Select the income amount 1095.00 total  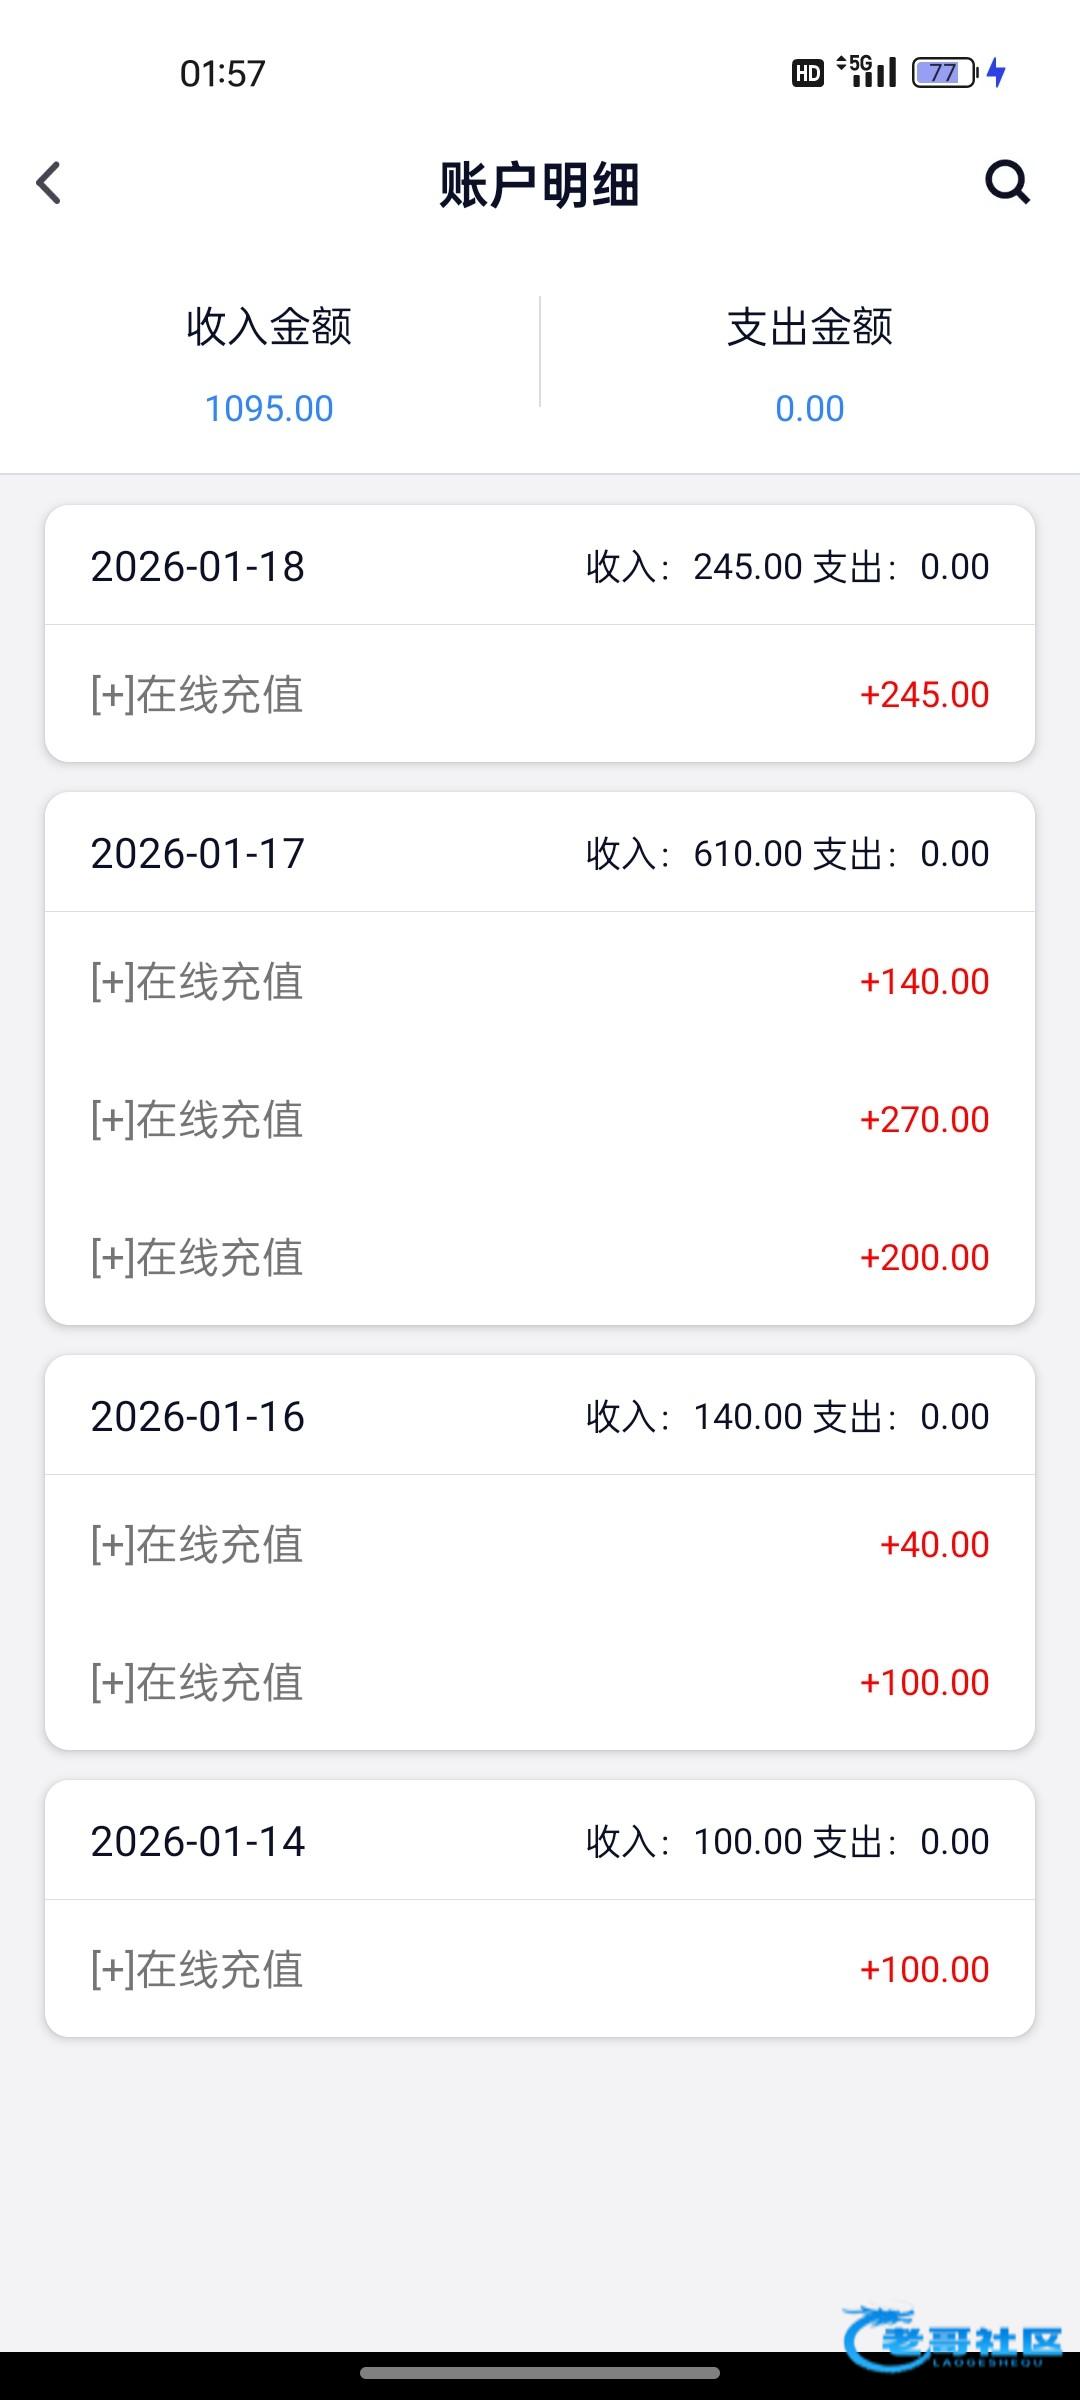coord(269,408)
